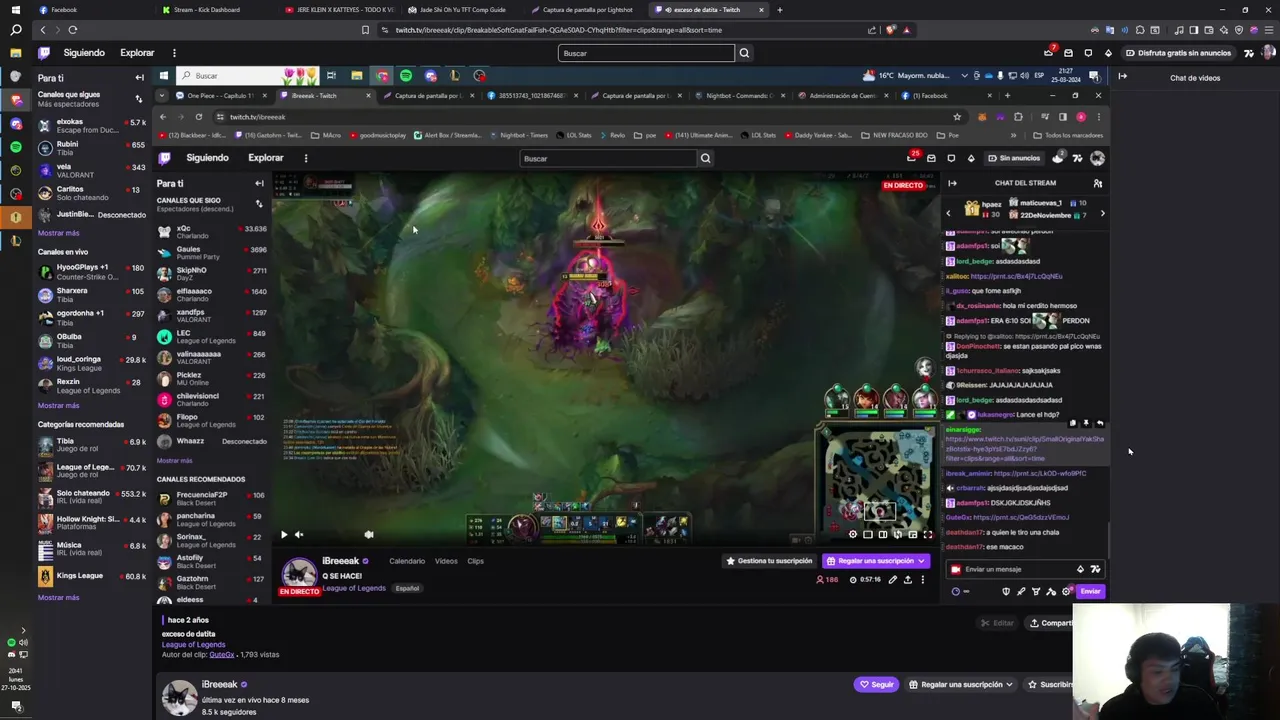Screen dimensions: 1280x720
Task: Collapse the Chat de videos panel
Action: coord(1122,76)
